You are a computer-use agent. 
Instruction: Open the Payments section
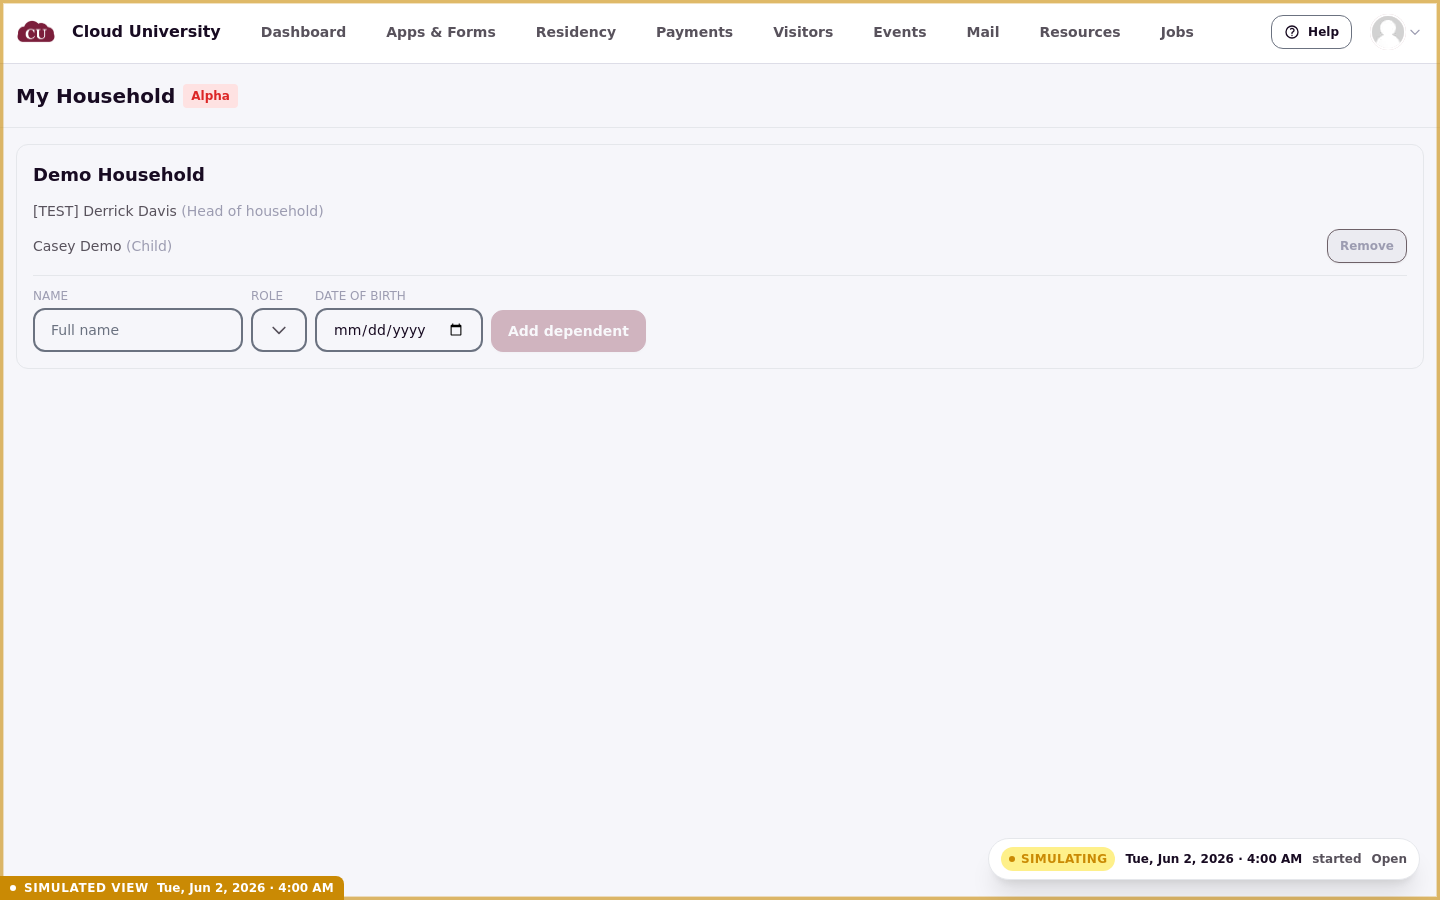(694, 32)
